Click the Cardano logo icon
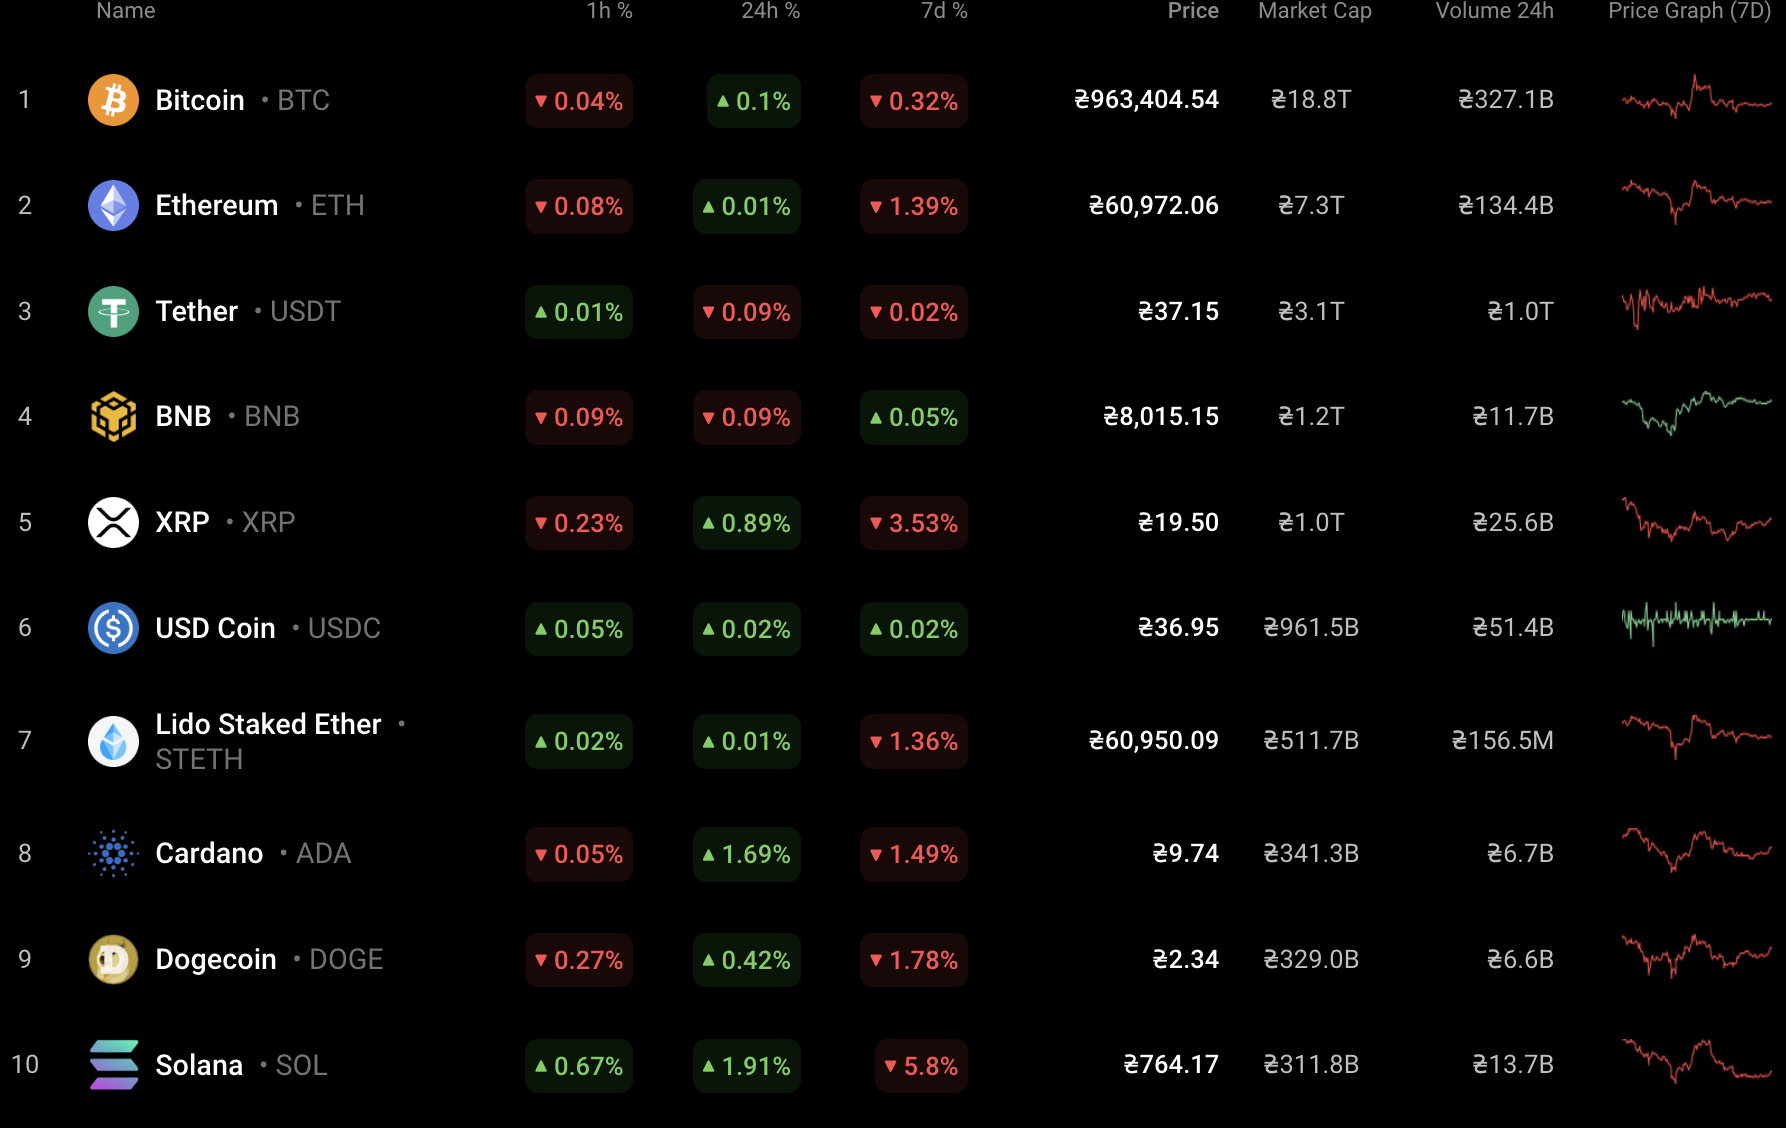1786x1128 pixels. (113, 853)
